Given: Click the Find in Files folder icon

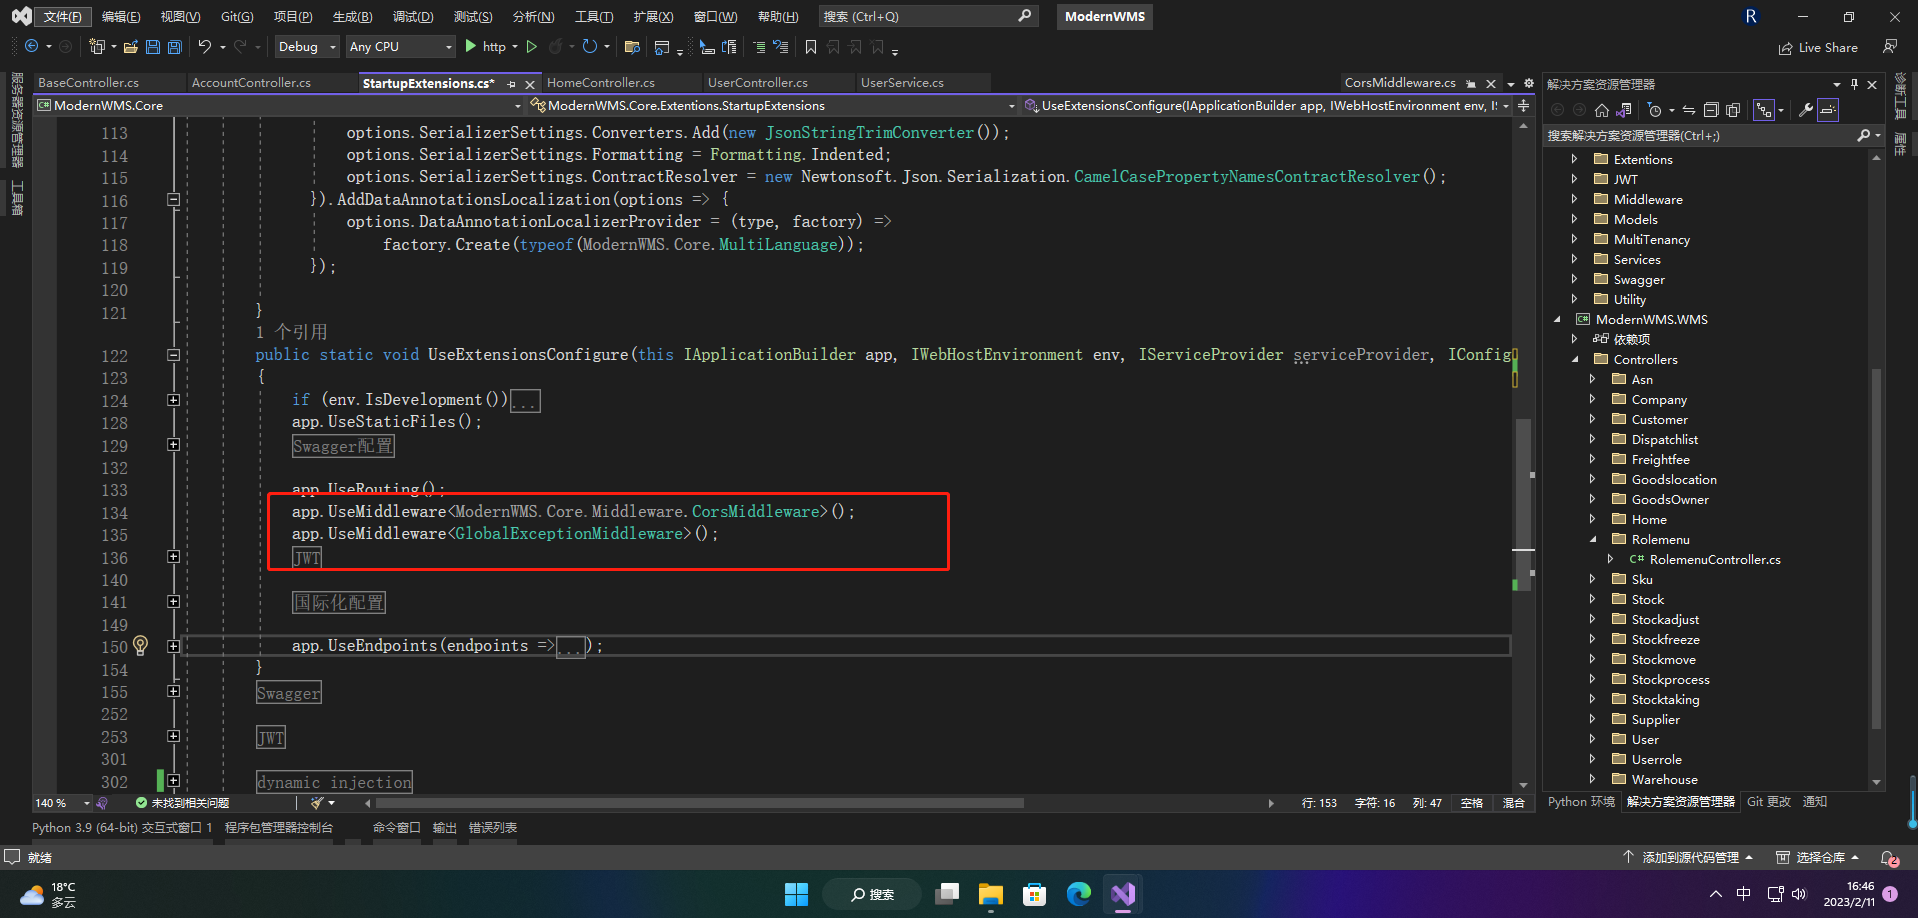Looking at the screenshot, I should (632, 47).
